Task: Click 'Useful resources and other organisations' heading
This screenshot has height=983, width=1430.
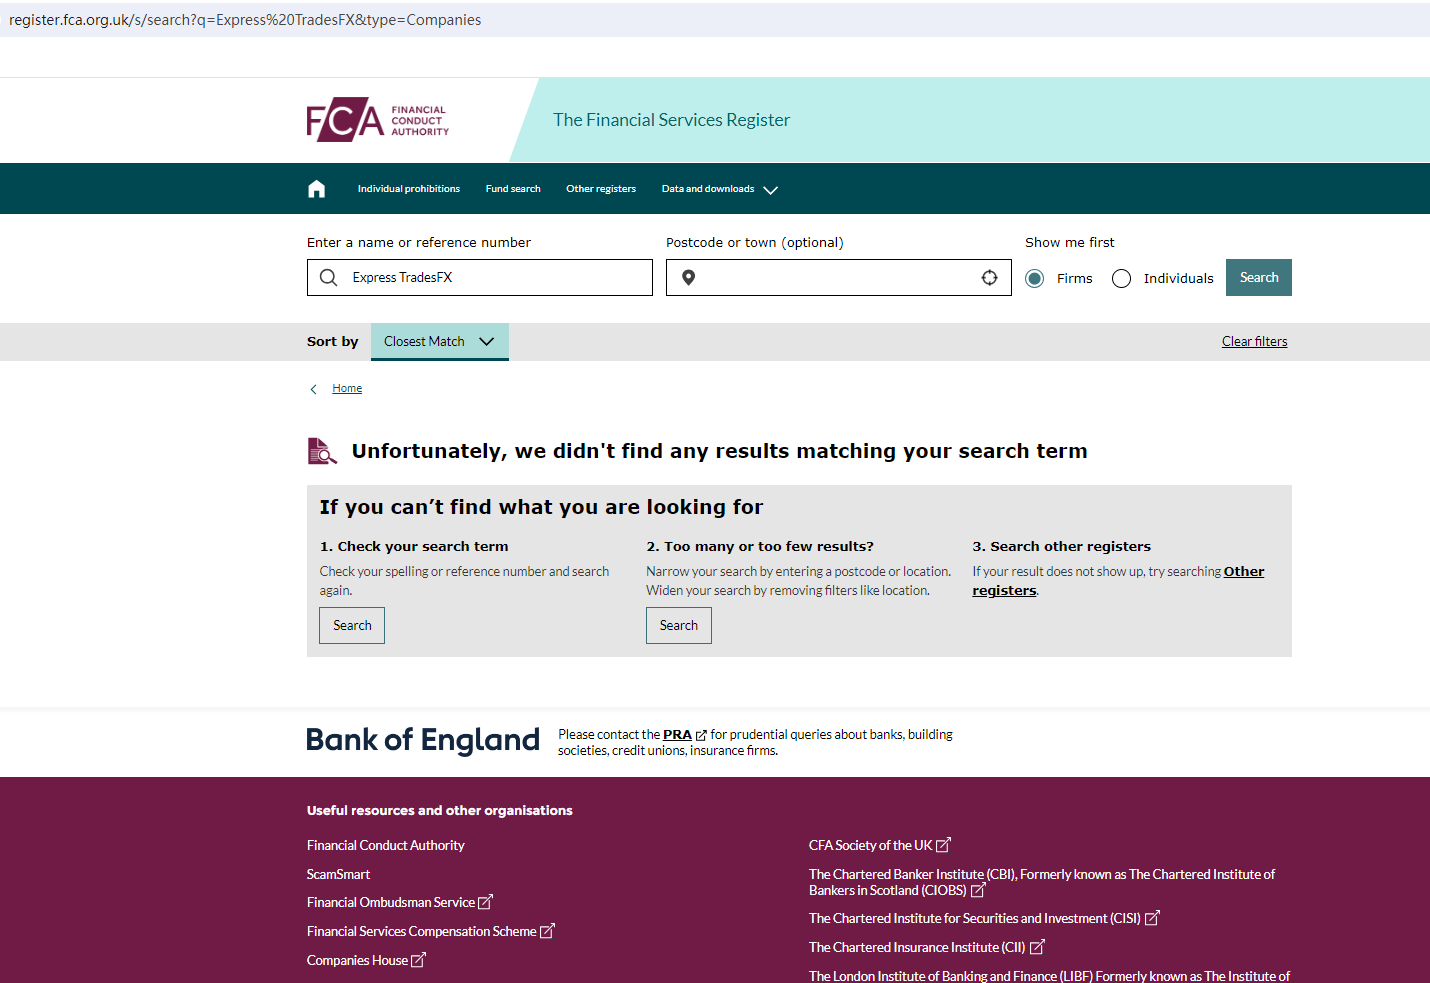Action: click(440, 811)
